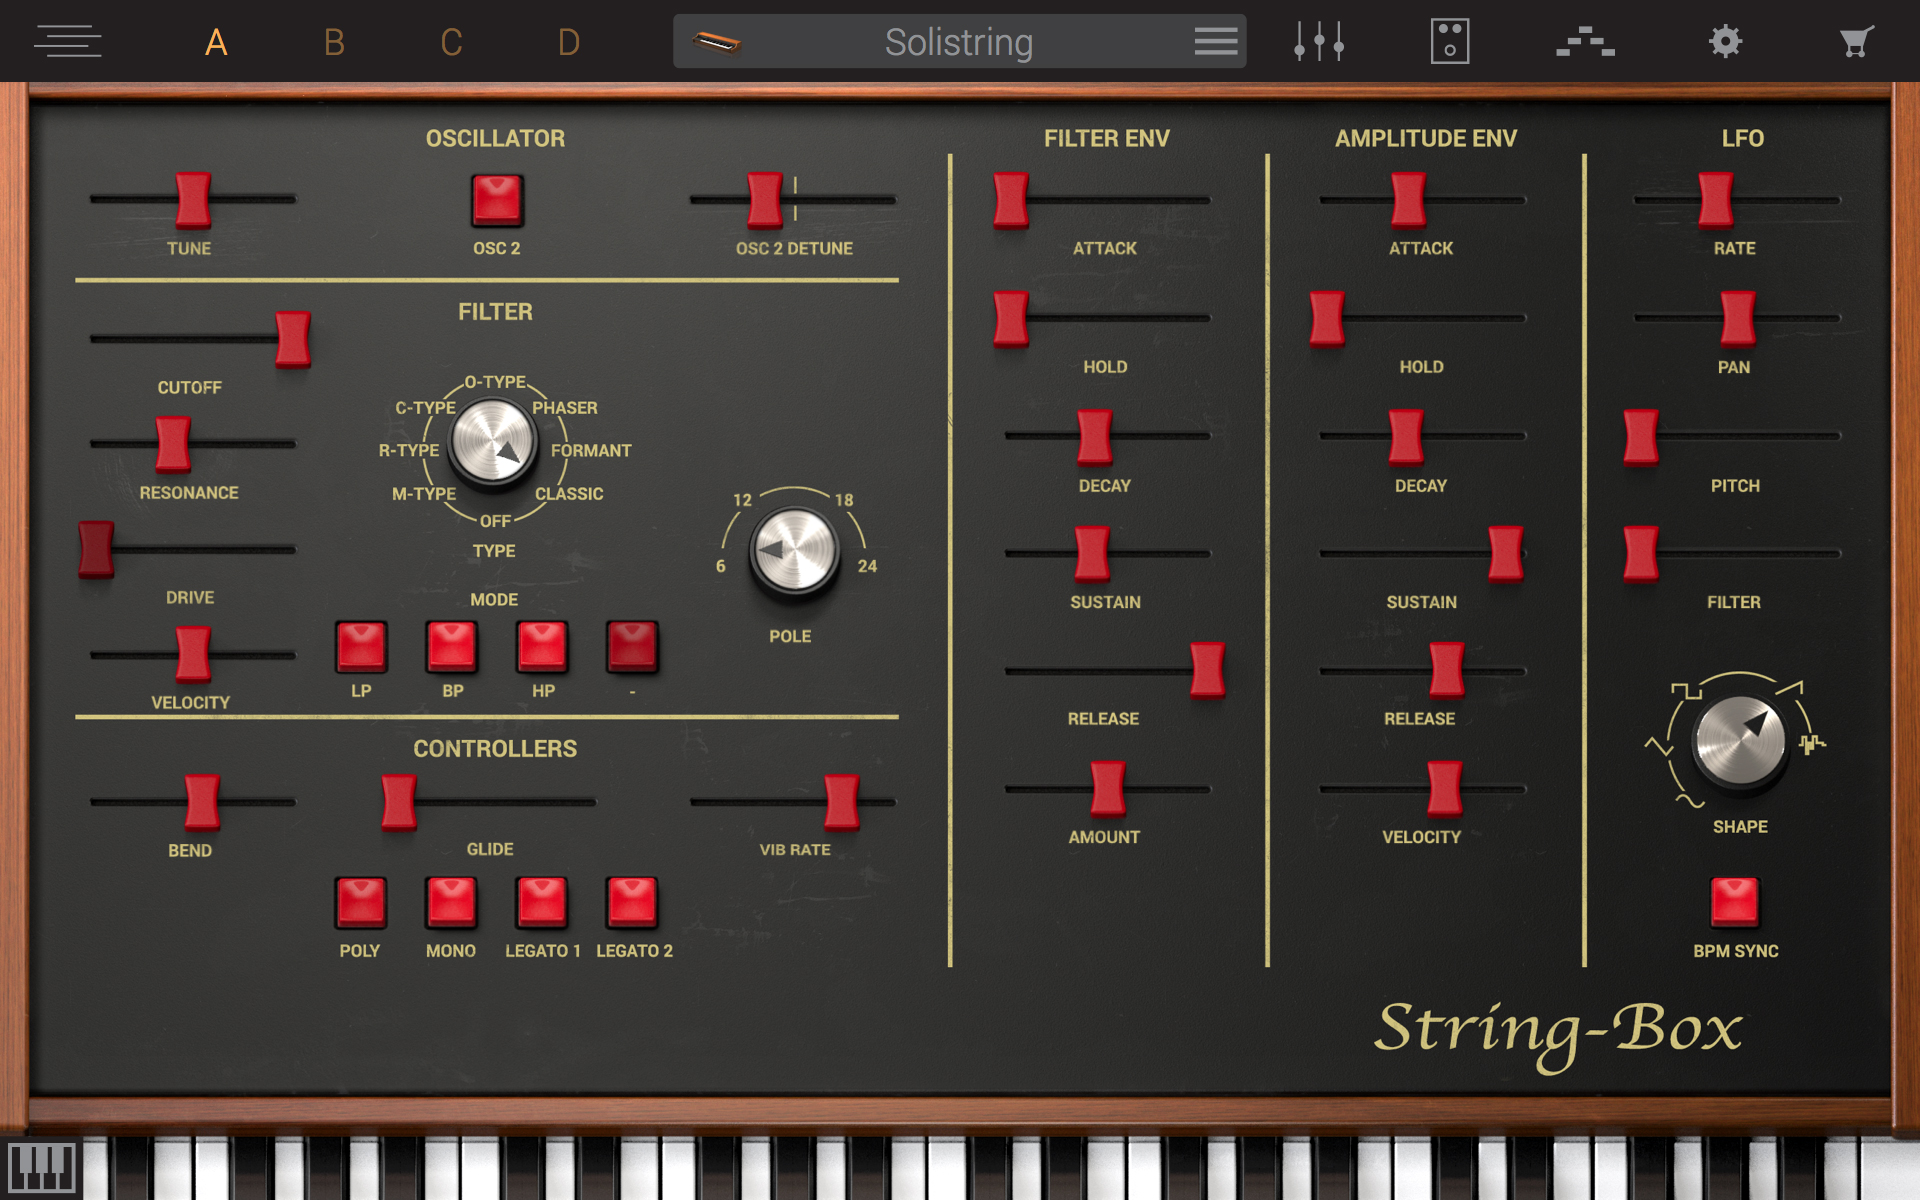This screenshot has height=1200, width=1920.
Task: Click the Solistring preset name field
Action: [x=957, y=41]
